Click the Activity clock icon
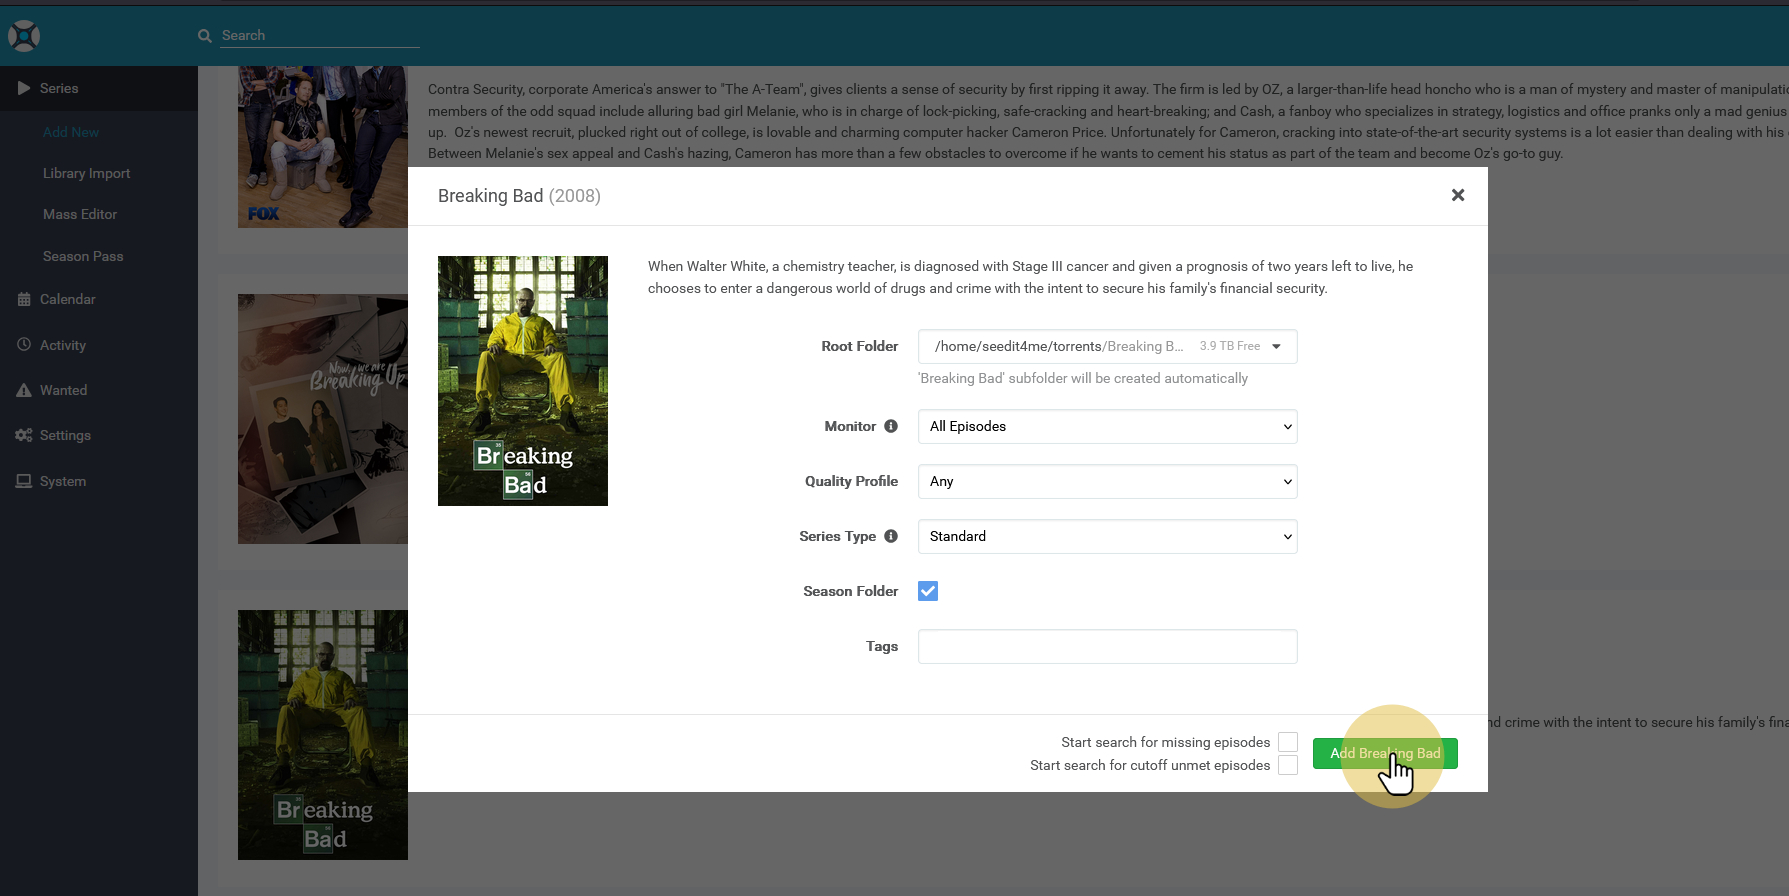 tap(24, 345)
